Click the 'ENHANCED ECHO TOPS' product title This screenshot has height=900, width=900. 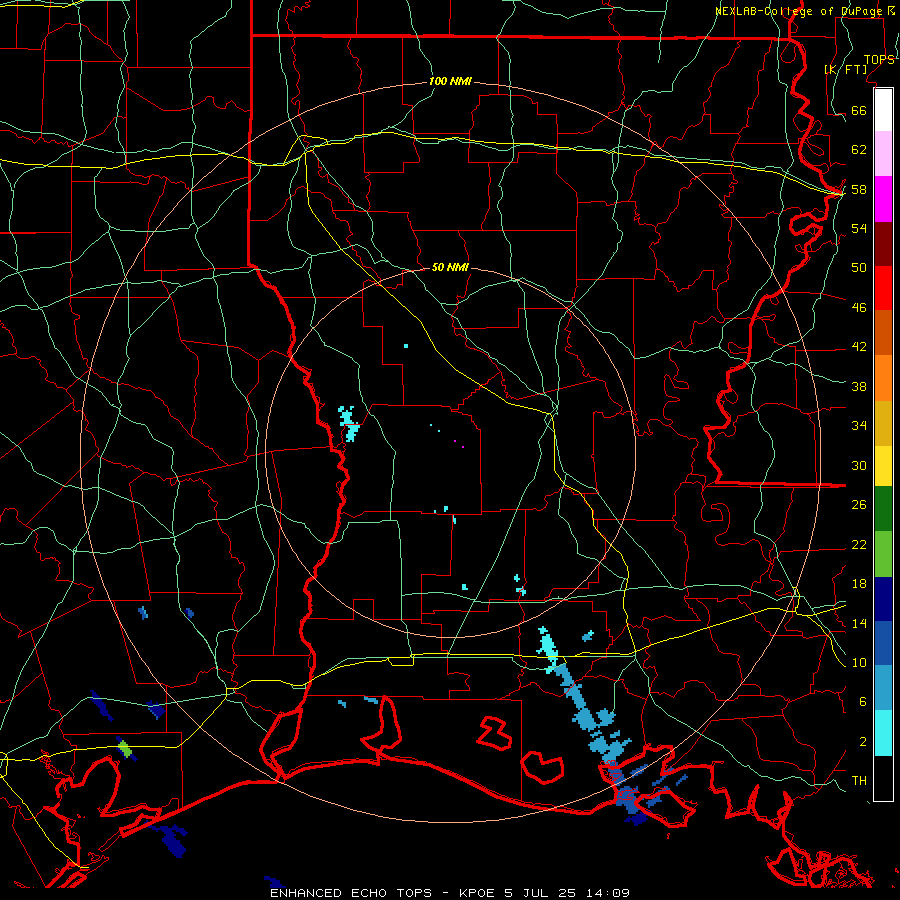click(350, 893)
